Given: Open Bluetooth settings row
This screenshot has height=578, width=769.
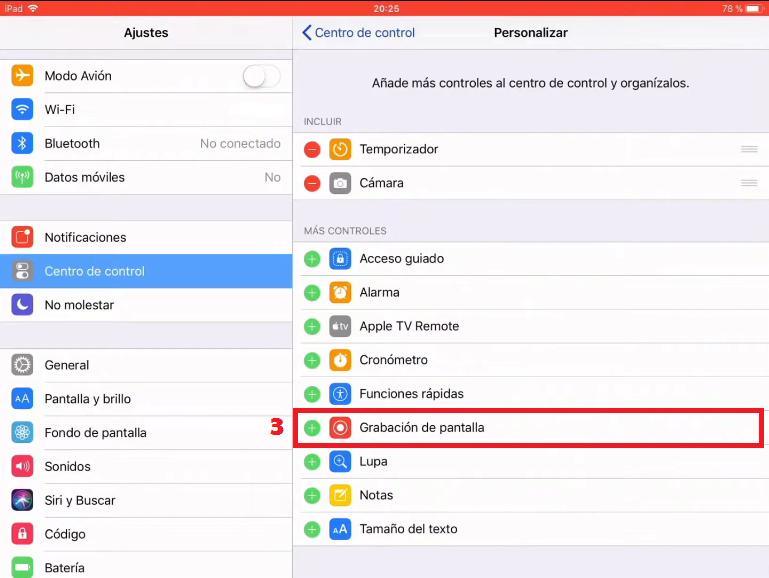Looking at the screenshot, I should 146,143.
